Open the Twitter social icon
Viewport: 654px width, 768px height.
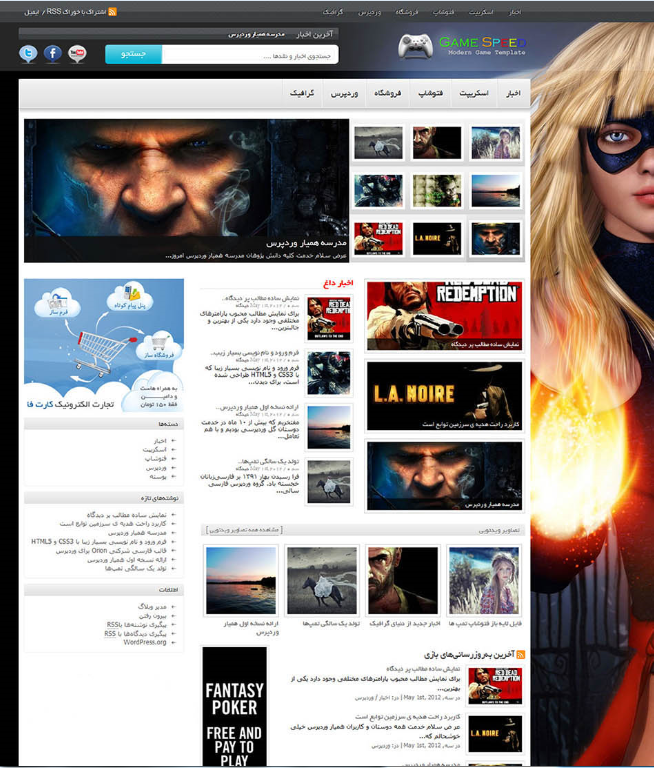coord(28,54)
